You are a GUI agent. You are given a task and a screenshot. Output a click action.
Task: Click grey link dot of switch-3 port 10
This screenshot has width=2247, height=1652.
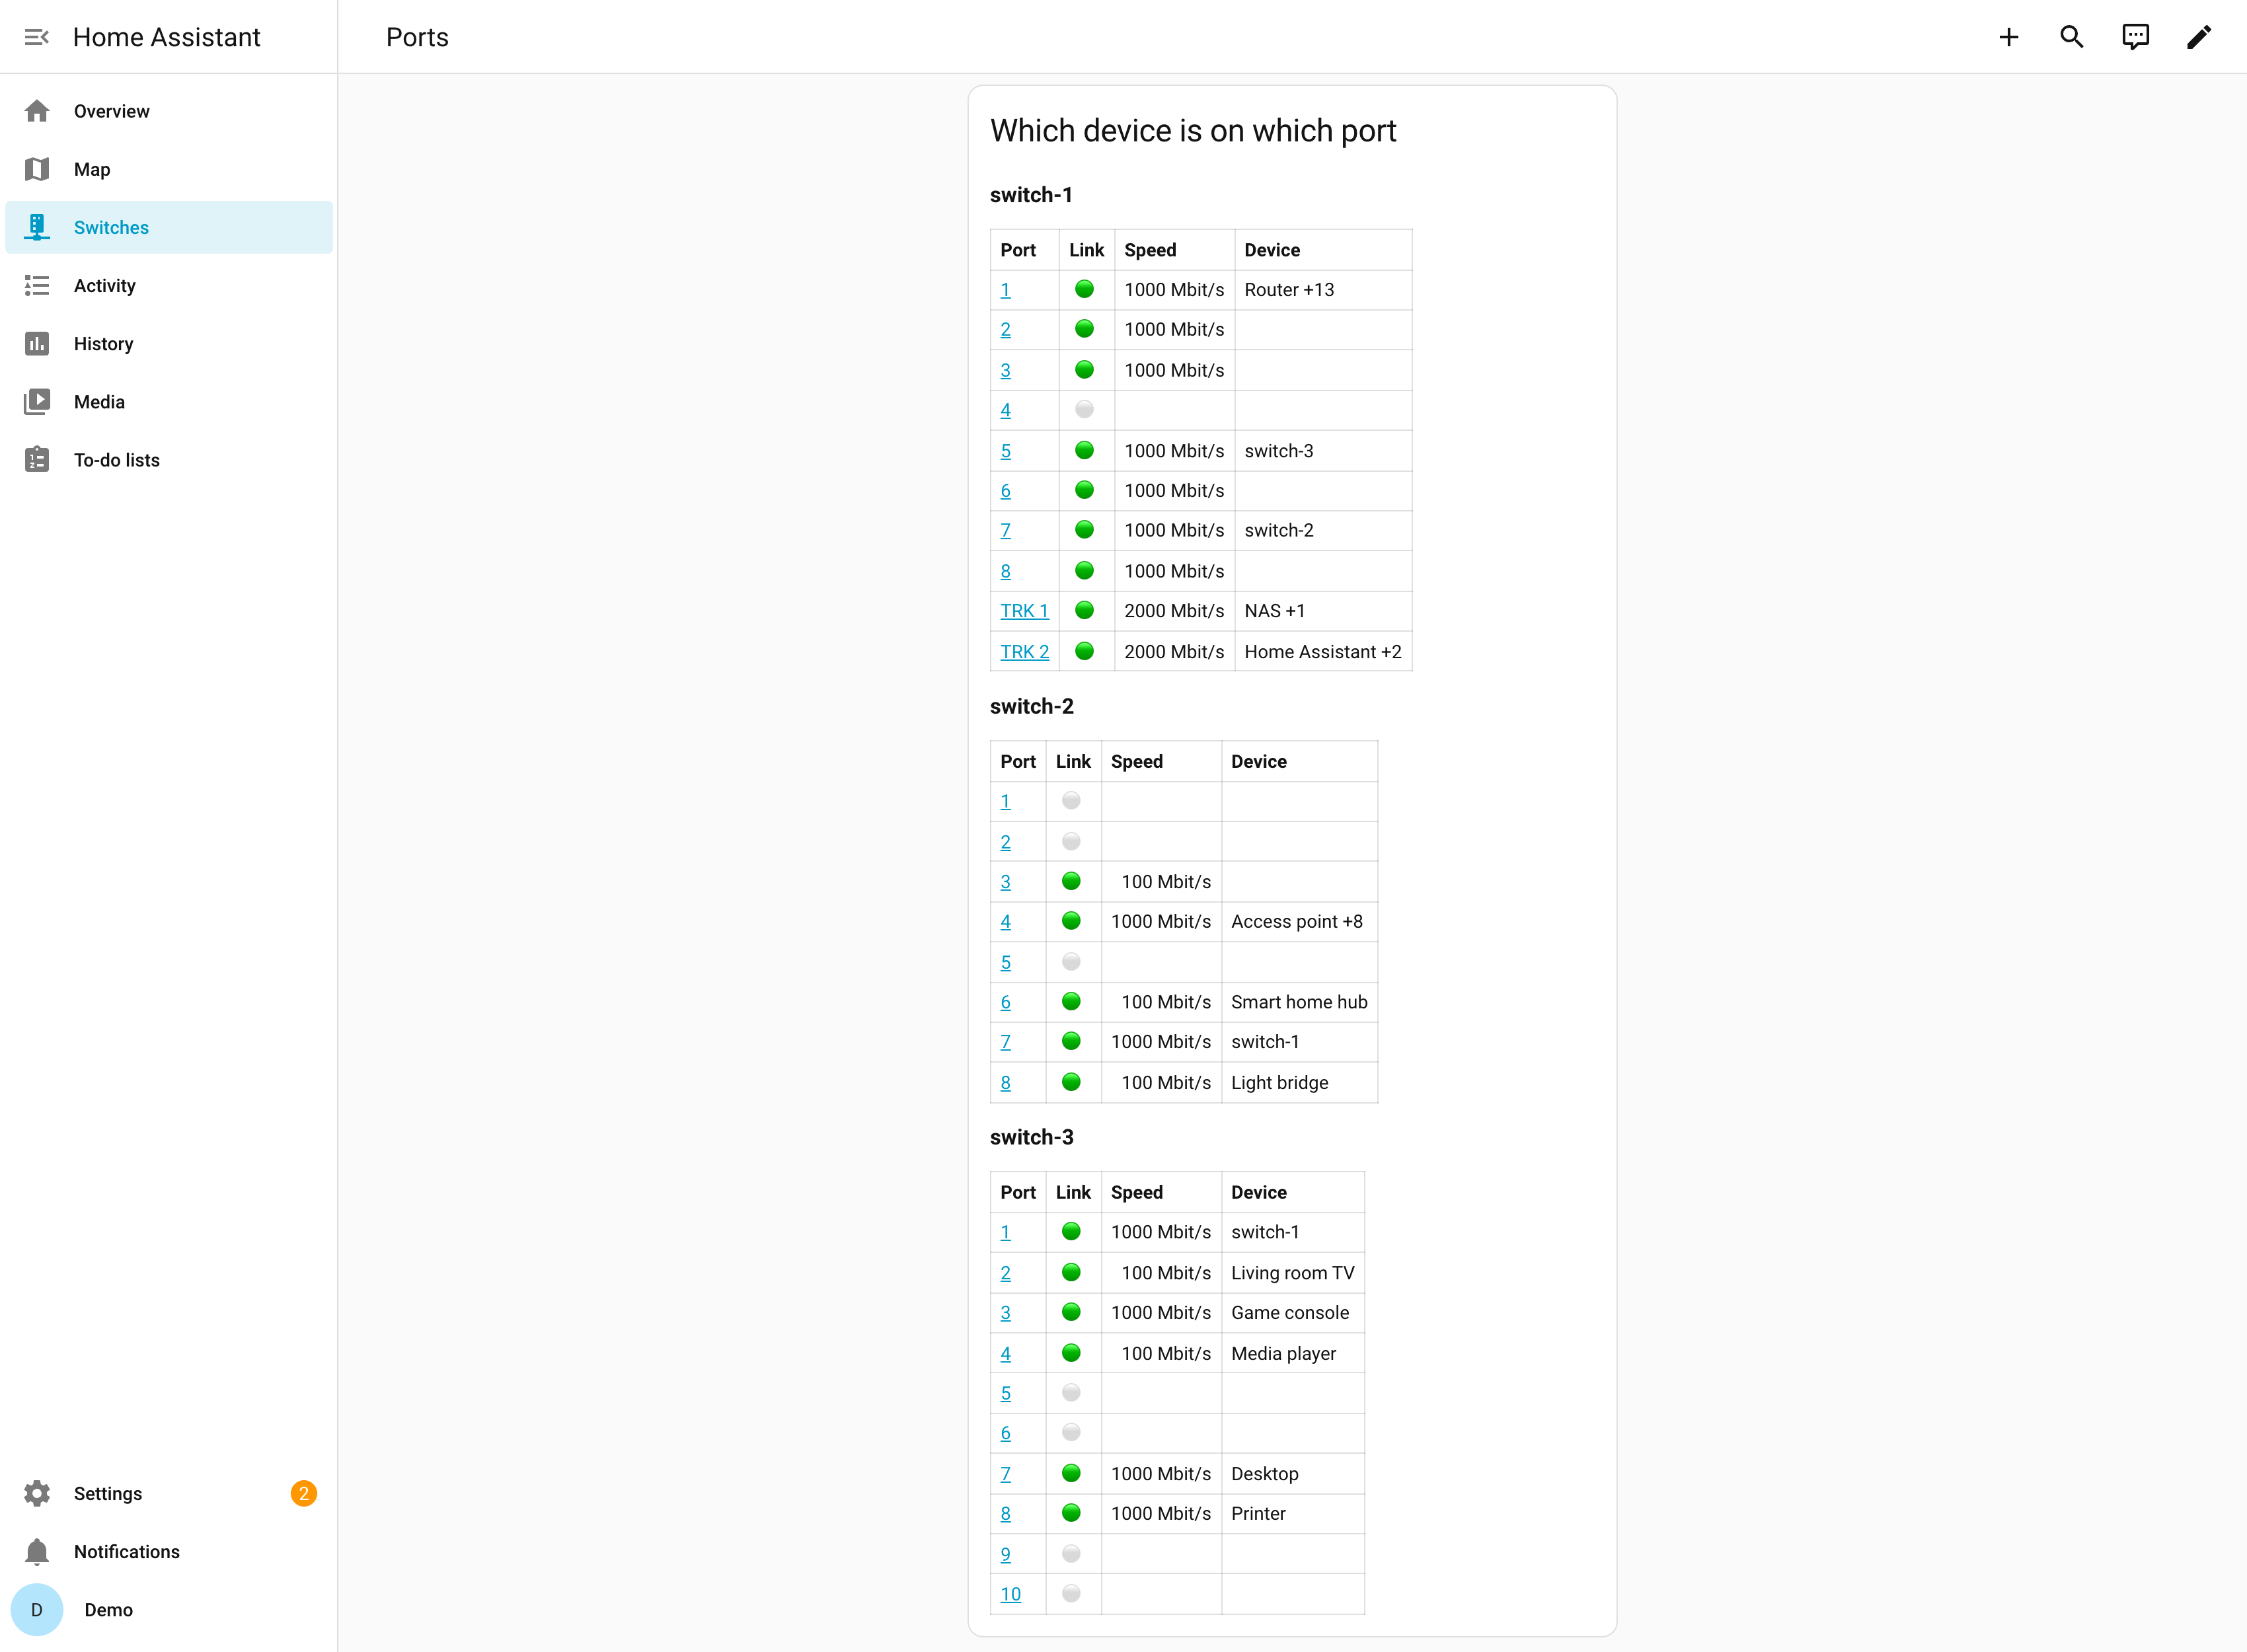coord(1071,1593)
